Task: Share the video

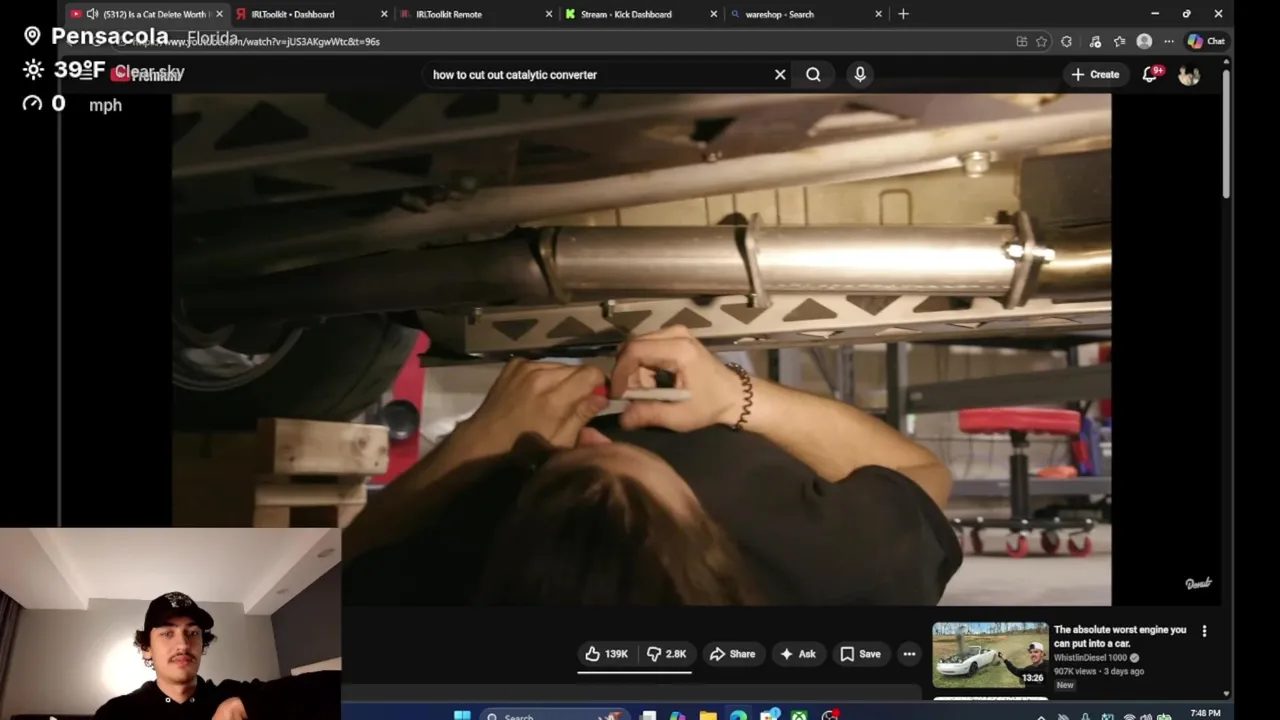Action: (732, 654)
